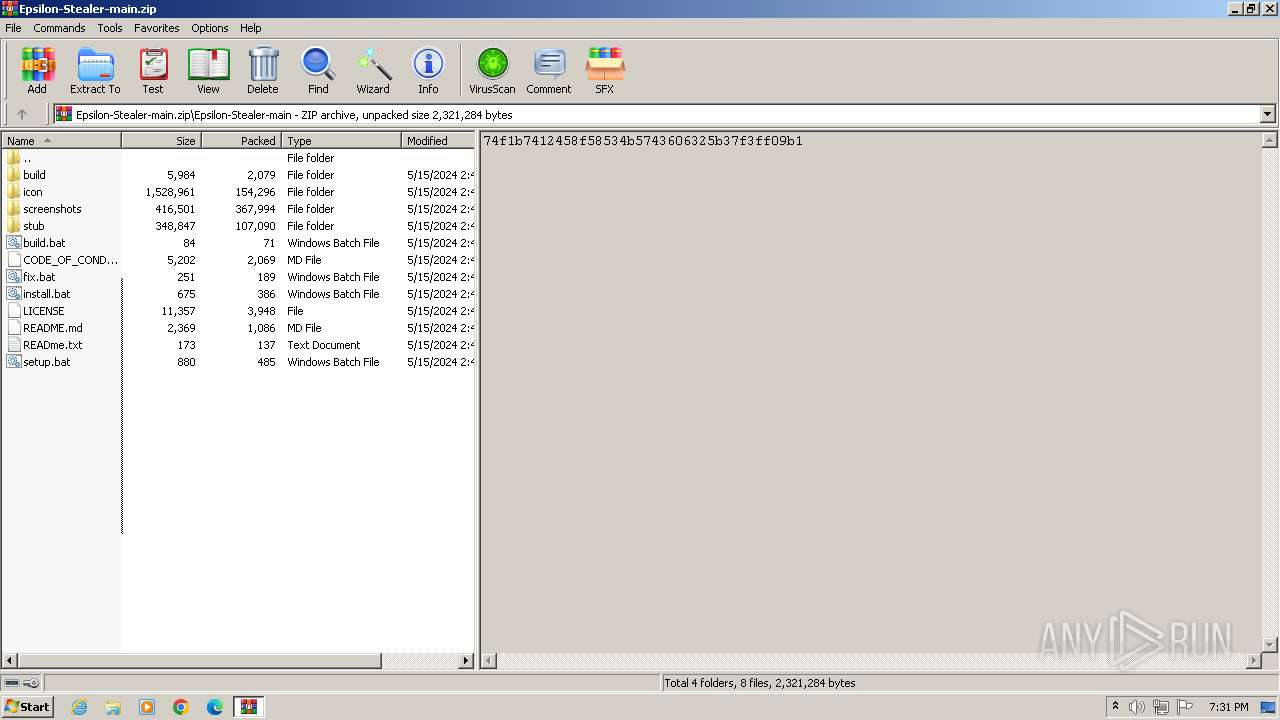Go up one folder level arrow
1280x720 pixels.
(22, 114)
